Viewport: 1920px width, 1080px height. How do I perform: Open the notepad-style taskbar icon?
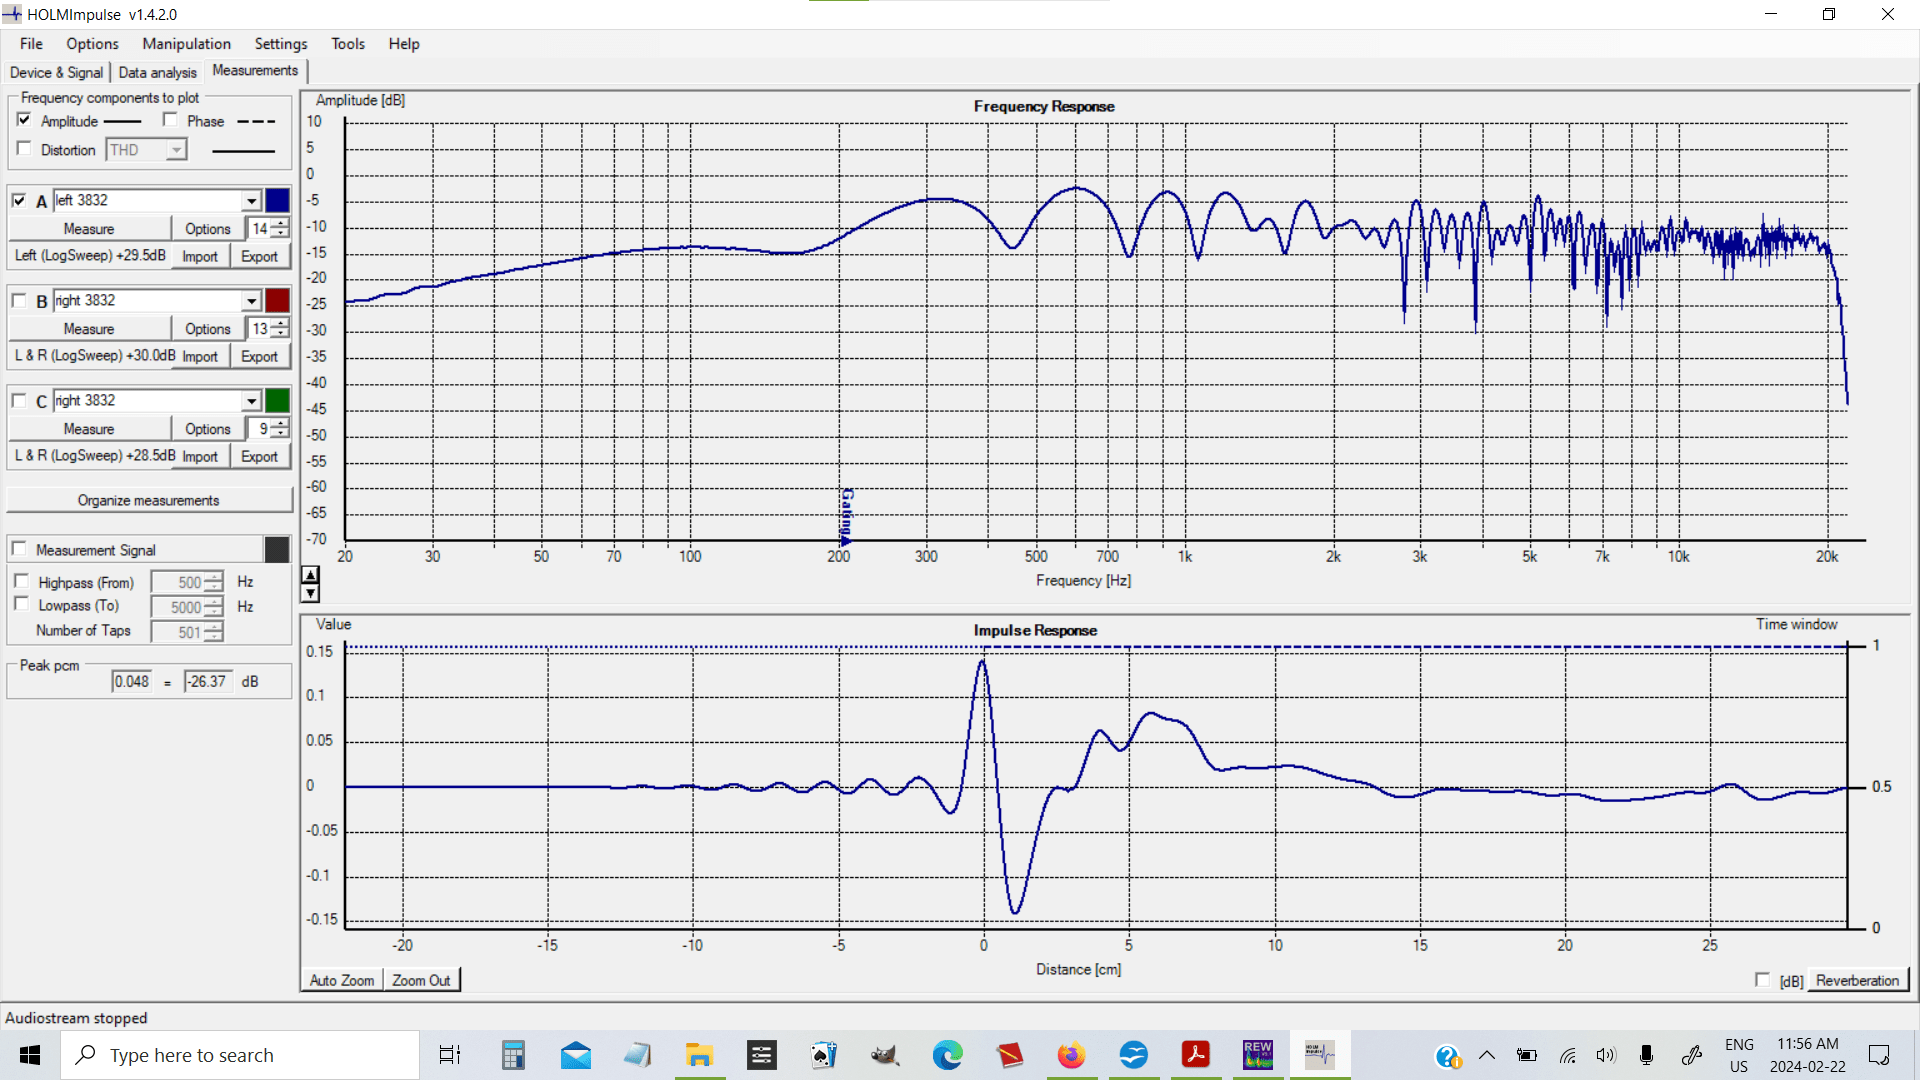click(x=637, y=1055)
